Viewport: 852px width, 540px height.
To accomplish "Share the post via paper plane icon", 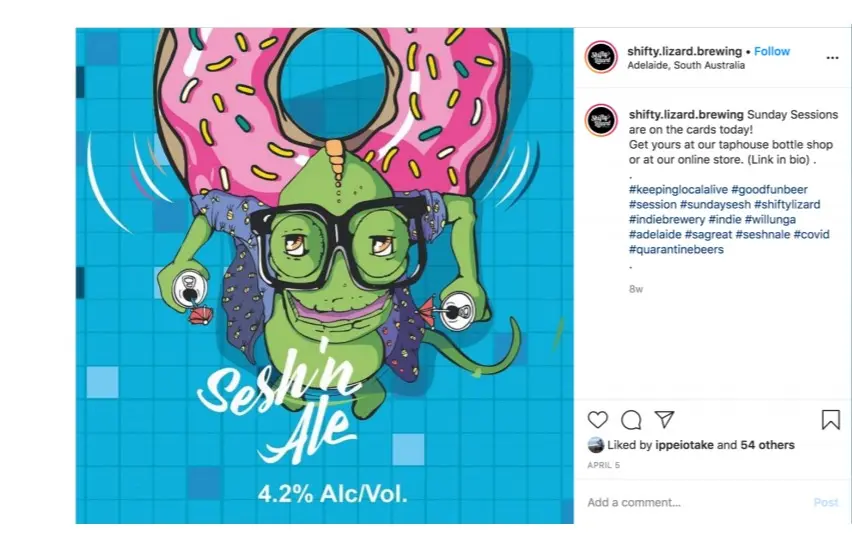I will 664,419.
